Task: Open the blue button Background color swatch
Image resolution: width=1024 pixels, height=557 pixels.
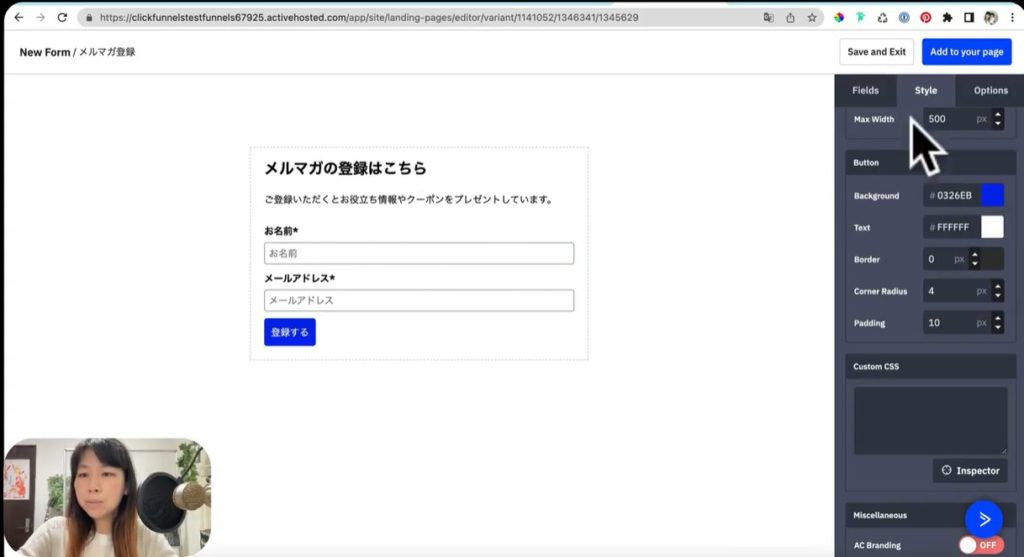Action: pyautogui.click(x=992, y=195)
